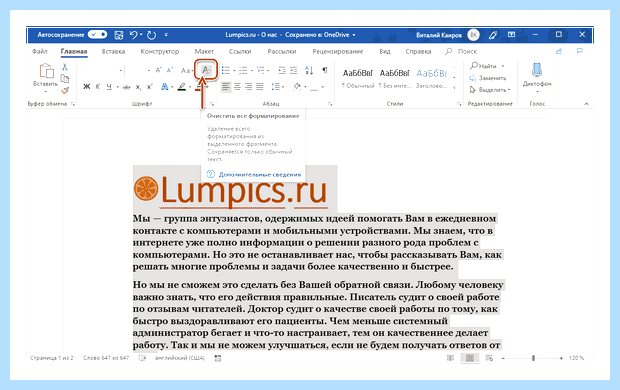
Task: Toggle the AutoSave (Автосохранение) switch
Action: [x=97, y=35]
